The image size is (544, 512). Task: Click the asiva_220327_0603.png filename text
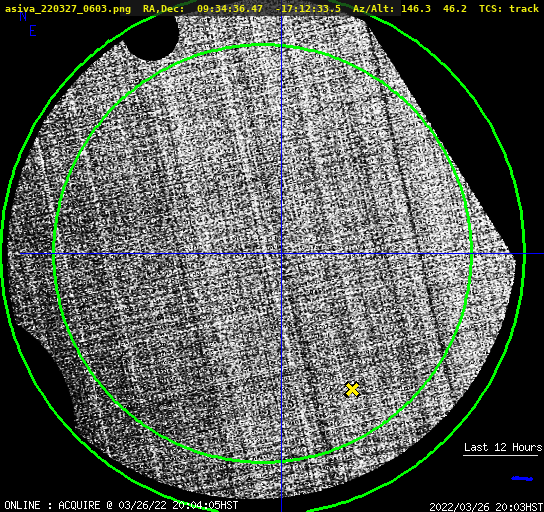pyautogui.click(x=68, y=8)
